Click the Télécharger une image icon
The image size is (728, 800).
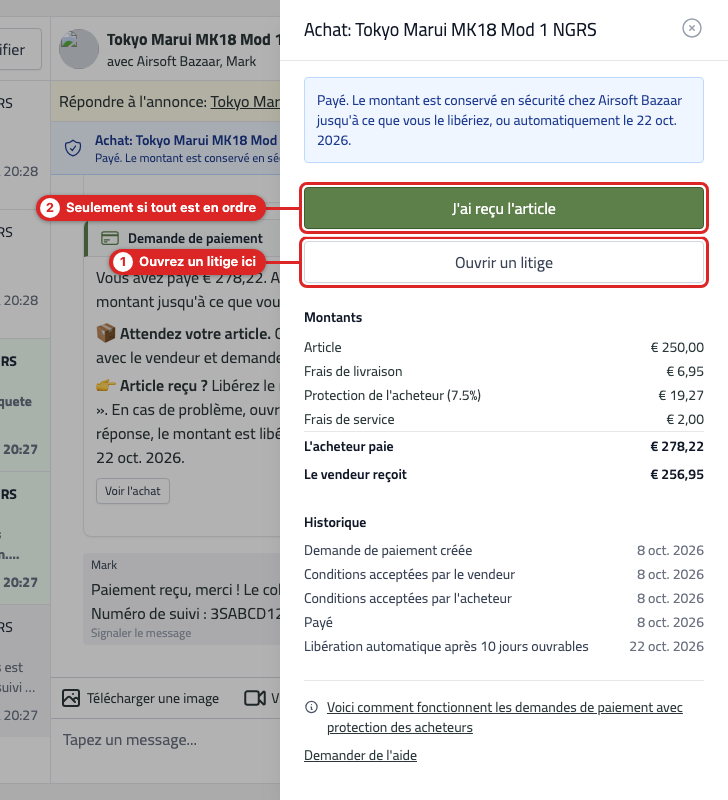71,698
